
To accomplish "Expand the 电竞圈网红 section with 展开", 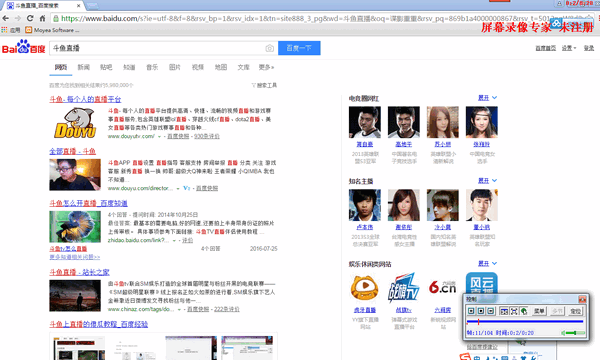I will 488,98.
